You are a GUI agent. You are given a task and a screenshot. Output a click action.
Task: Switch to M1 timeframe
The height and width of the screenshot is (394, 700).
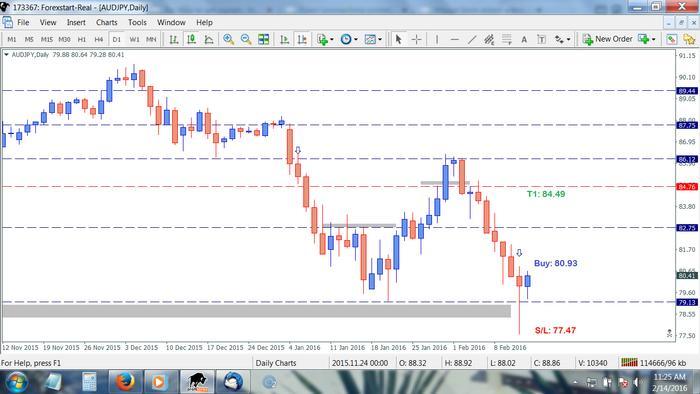[x=12, y=39]
